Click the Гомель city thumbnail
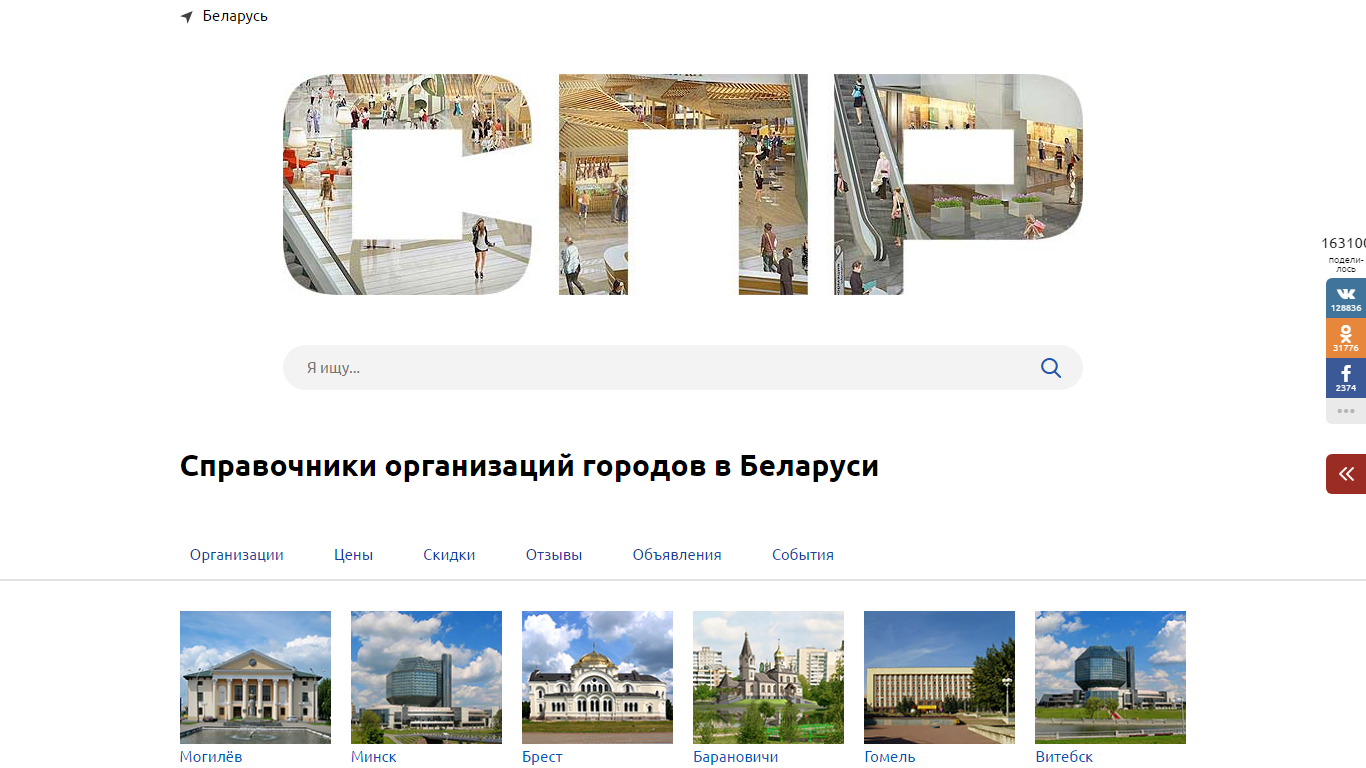The width and height of the screenshot is (1366, 768). [939, 677]
